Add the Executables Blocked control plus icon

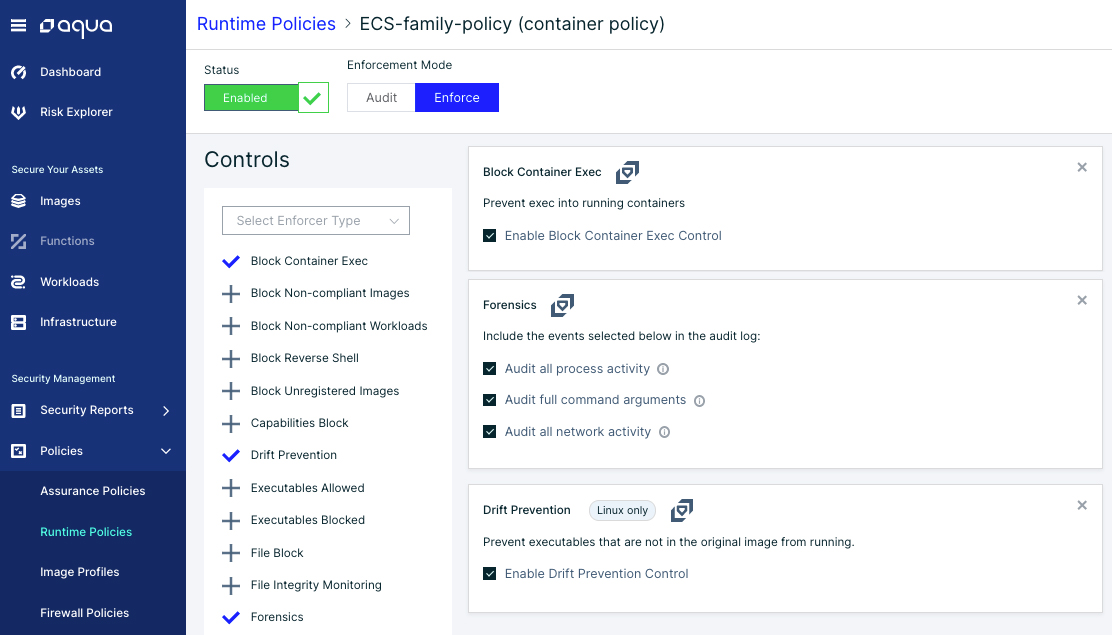pos(230,521)
